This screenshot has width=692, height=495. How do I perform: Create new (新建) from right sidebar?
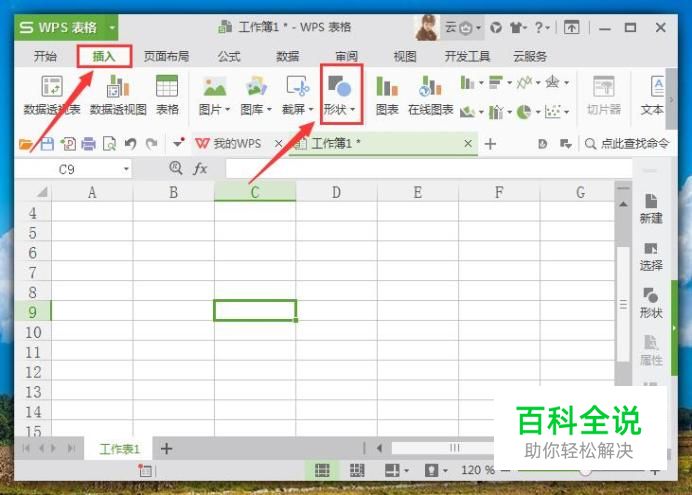coord(651,208)
